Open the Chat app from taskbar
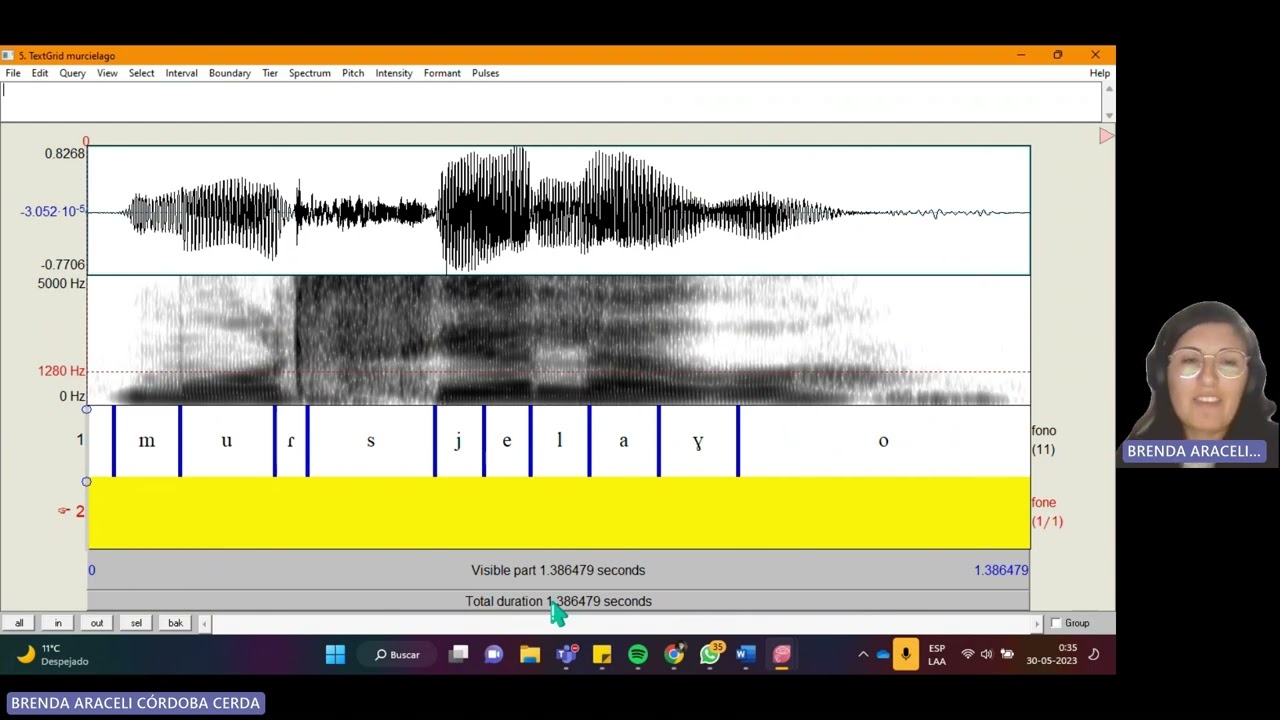Image resolution: width=1280 pixels, height=720 pixels. [494, 655]
